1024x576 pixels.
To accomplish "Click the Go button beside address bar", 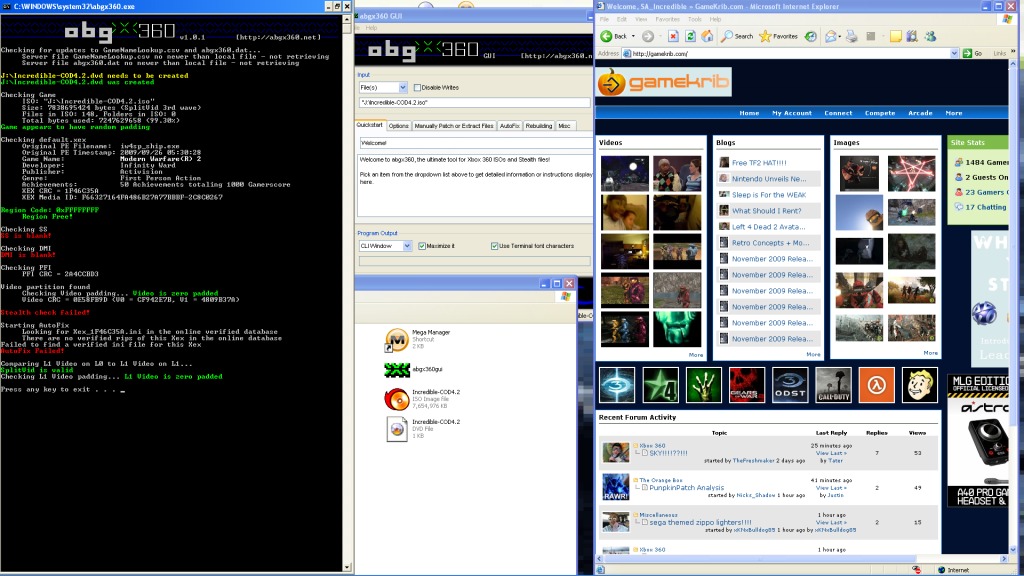I will coord(972,54).
